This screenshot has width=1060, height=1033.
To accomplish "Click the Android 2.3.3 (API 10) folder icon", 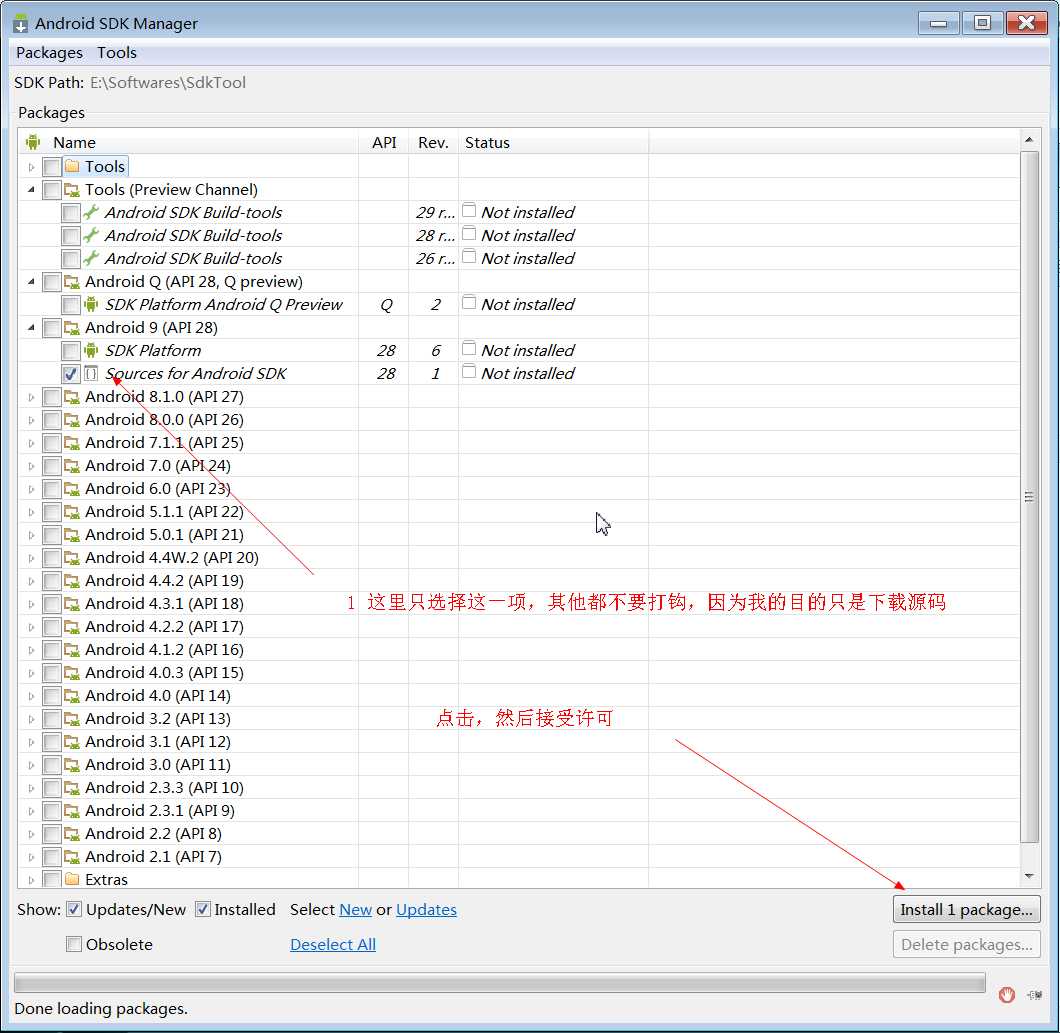I will pos(72,788).
